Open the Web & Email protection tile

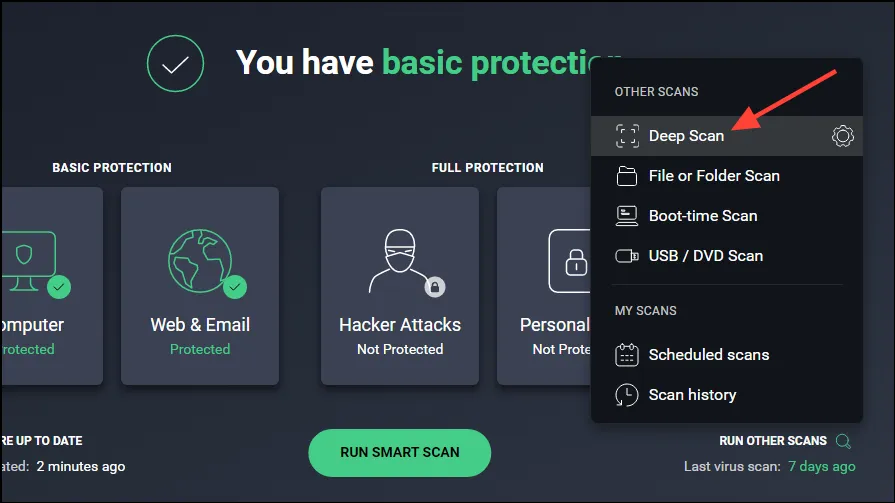point(200,286)
